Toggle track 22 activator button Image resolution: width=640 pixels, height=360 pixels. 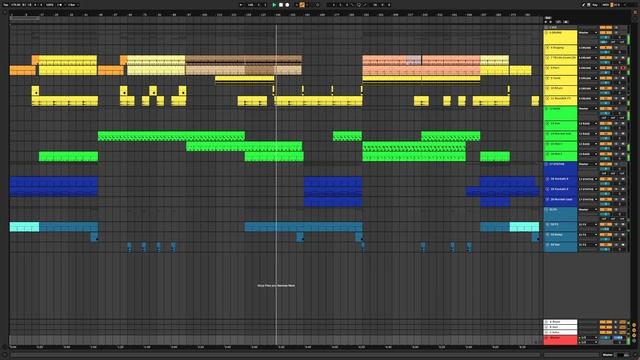[x=606, y=224]
